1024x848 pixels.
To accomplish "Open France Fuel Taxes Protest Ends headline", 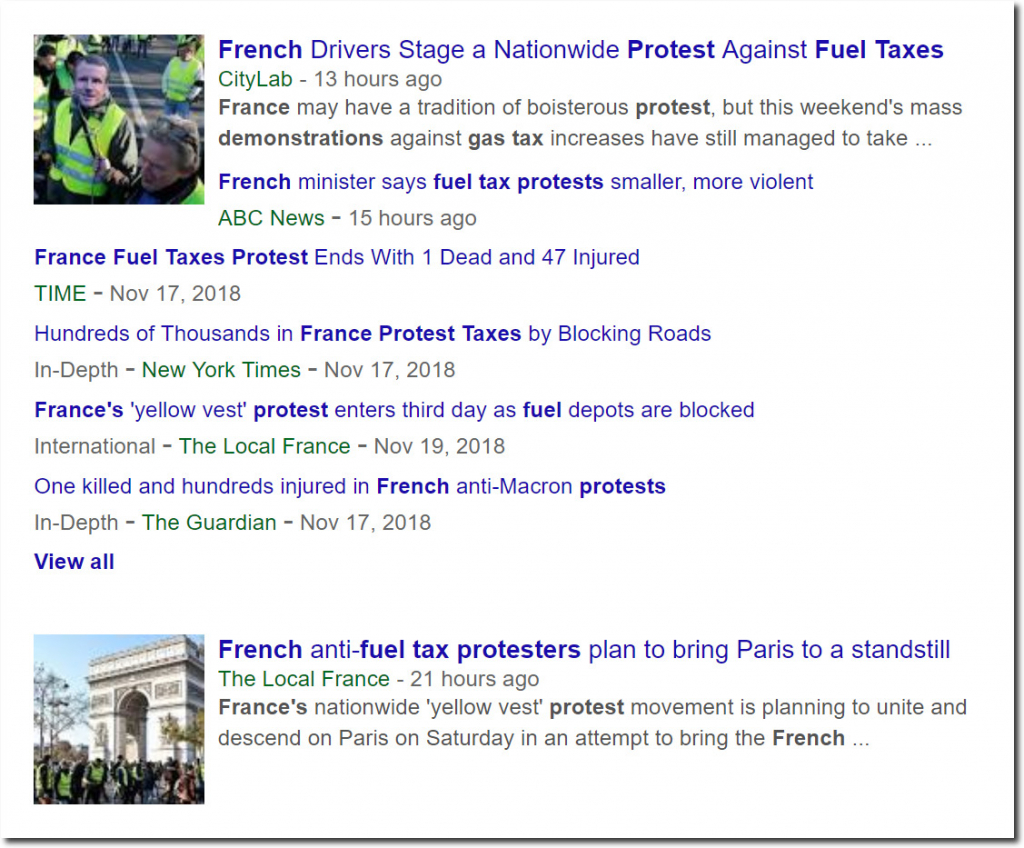I will point(336,257).
